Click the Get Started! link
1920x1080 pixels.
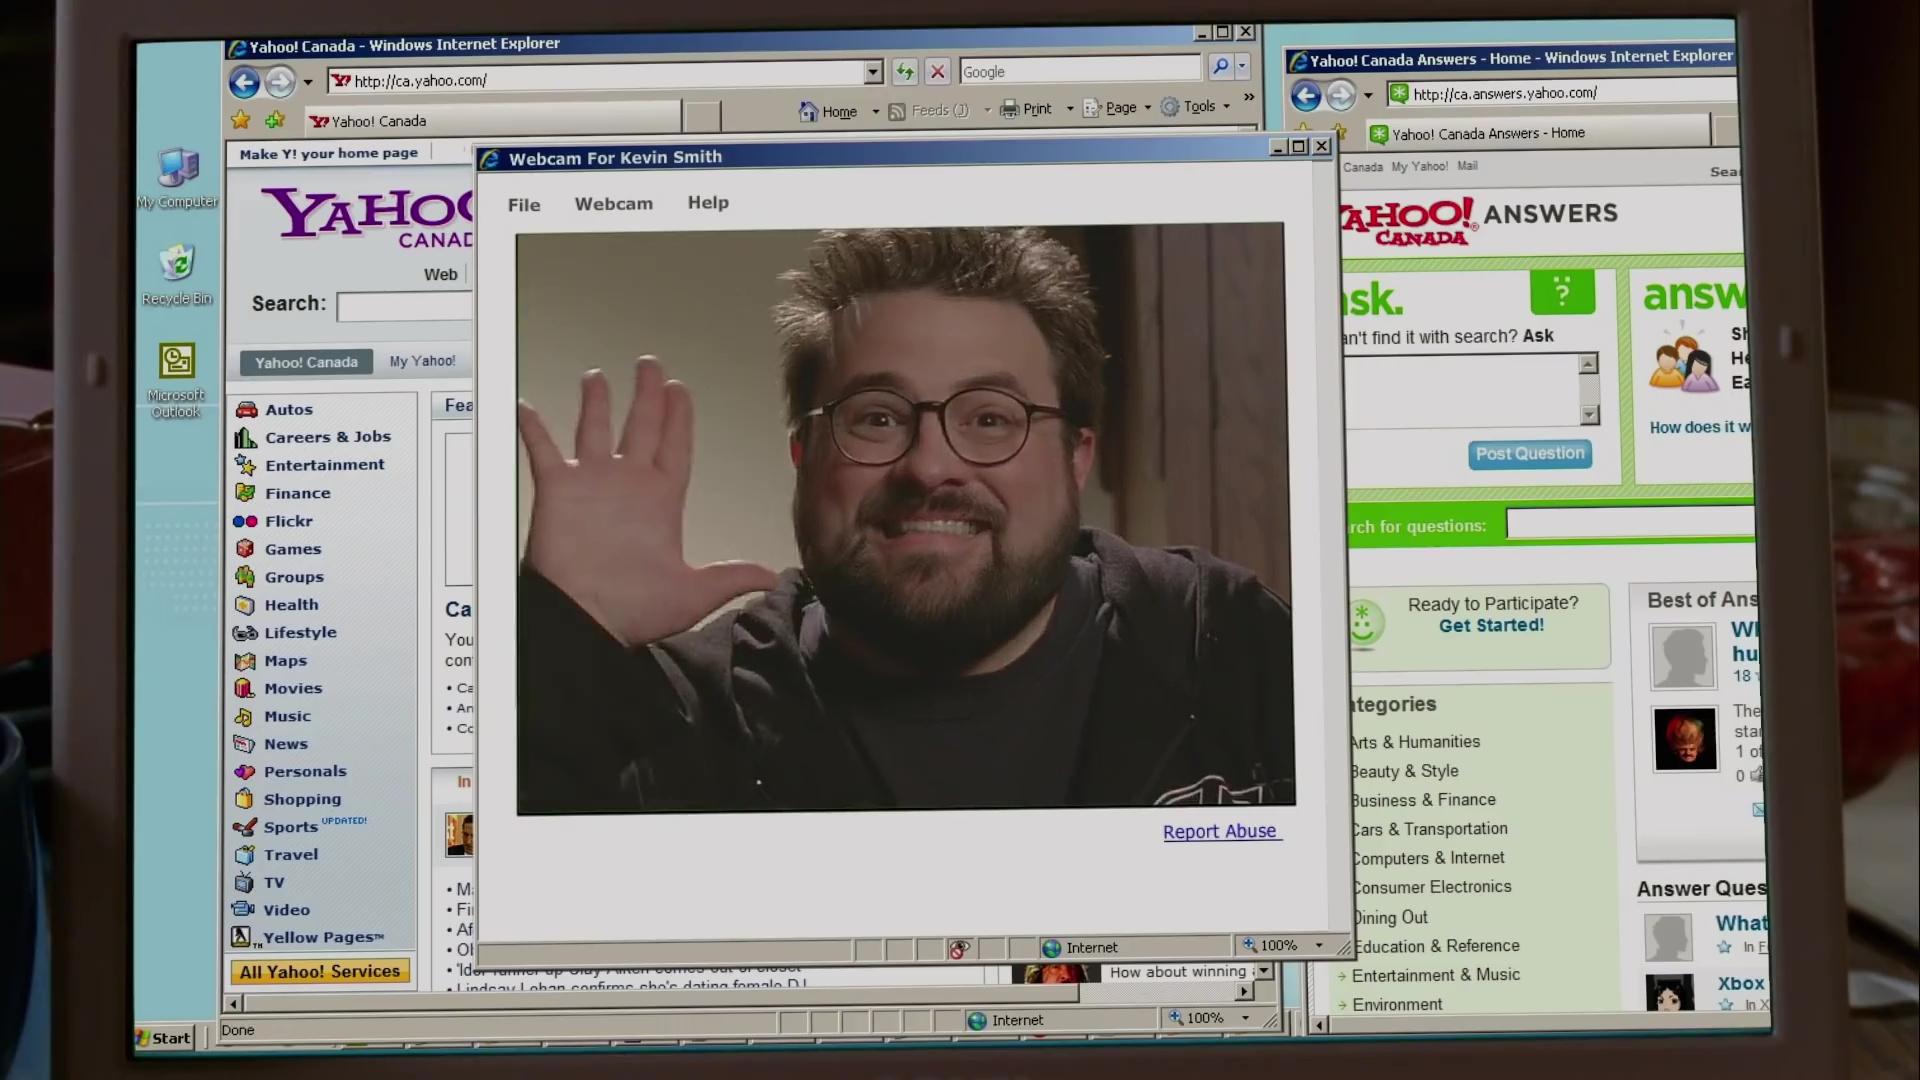tap(1491, 625)
